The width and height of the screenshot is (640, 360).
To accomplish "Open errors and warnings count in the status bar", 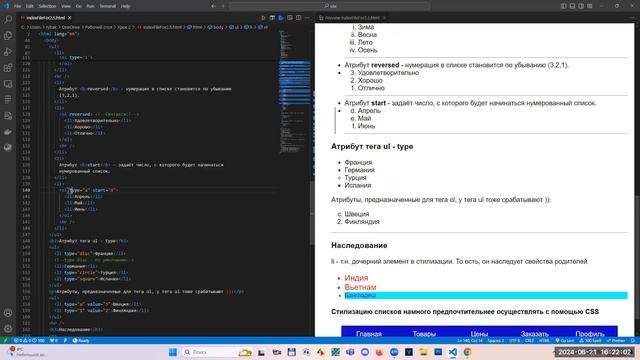I will [x=29, y=340].
